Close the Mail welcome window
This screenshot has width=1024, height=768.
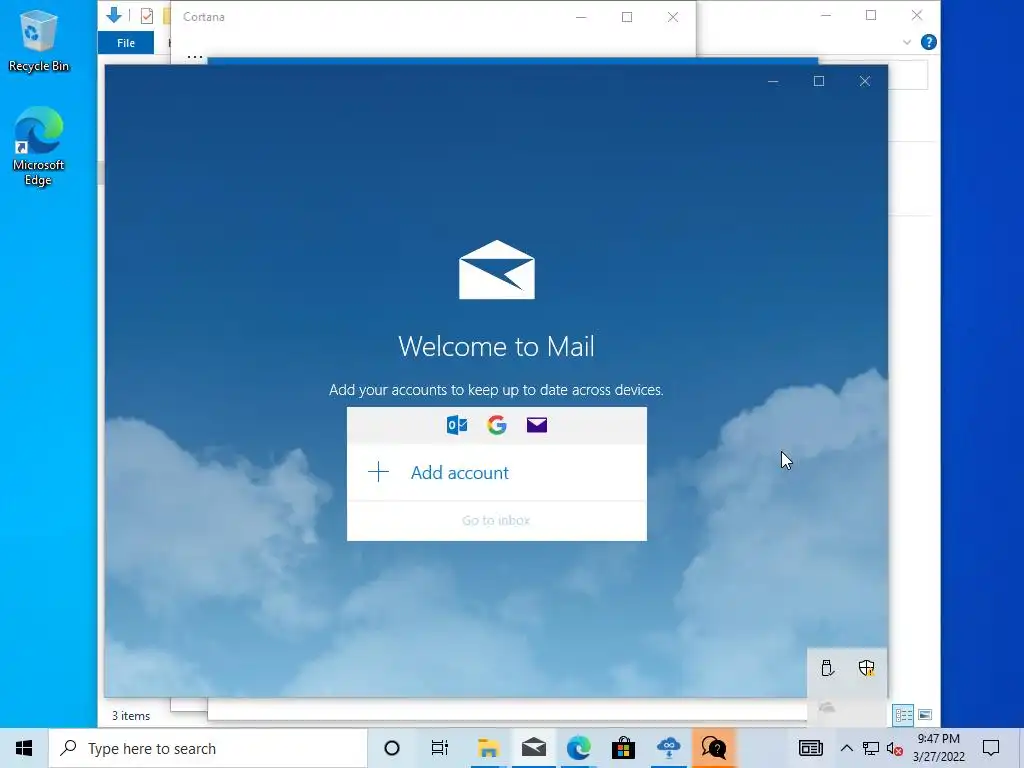pos(865,81)
